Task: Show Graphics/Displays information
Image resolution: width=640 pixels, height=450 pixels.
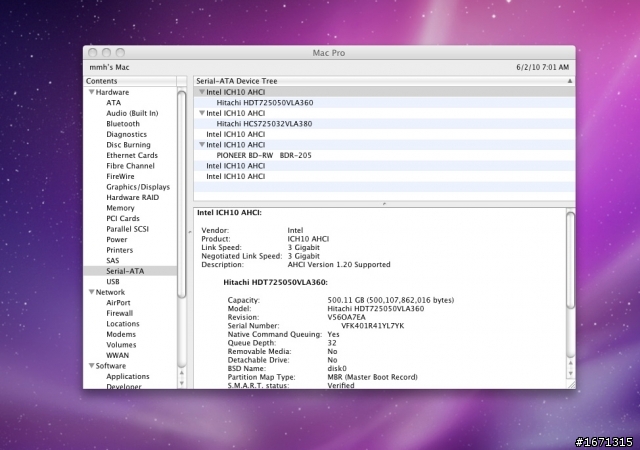Action: pyautogui.click(x=138, y=187)
